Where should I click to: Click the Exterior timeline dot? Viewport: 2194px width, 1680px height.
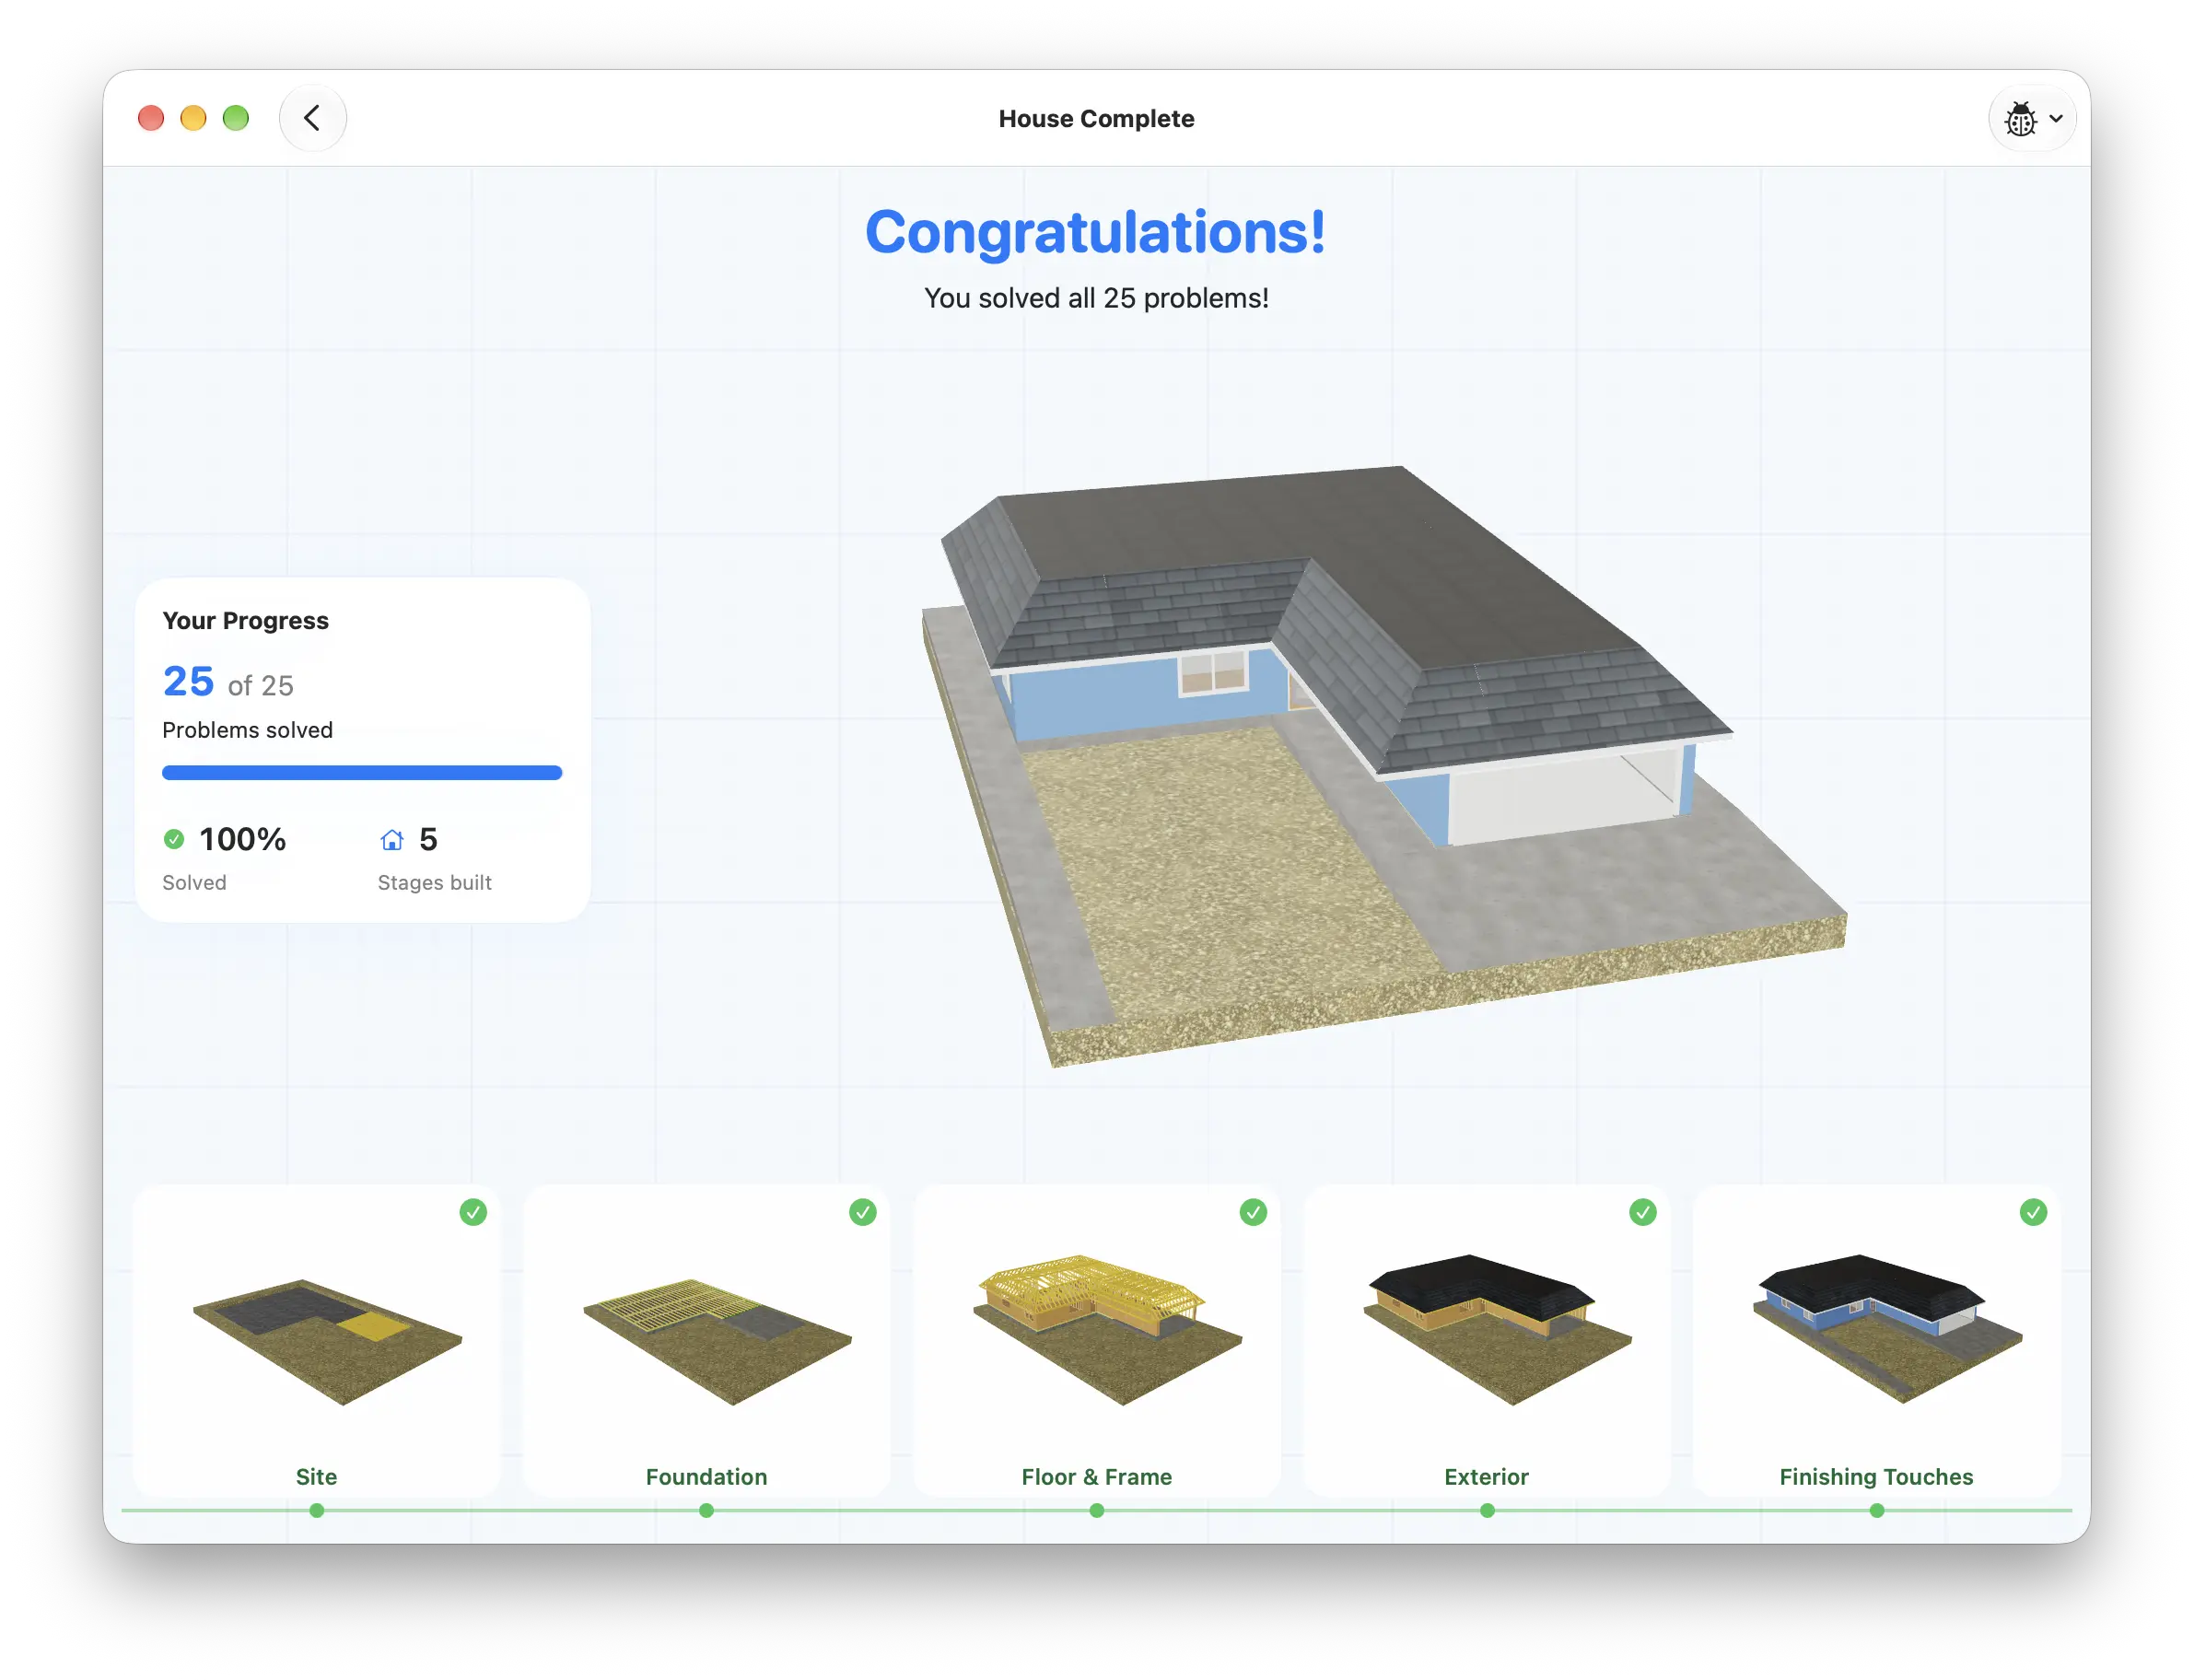point(1487,1511)
